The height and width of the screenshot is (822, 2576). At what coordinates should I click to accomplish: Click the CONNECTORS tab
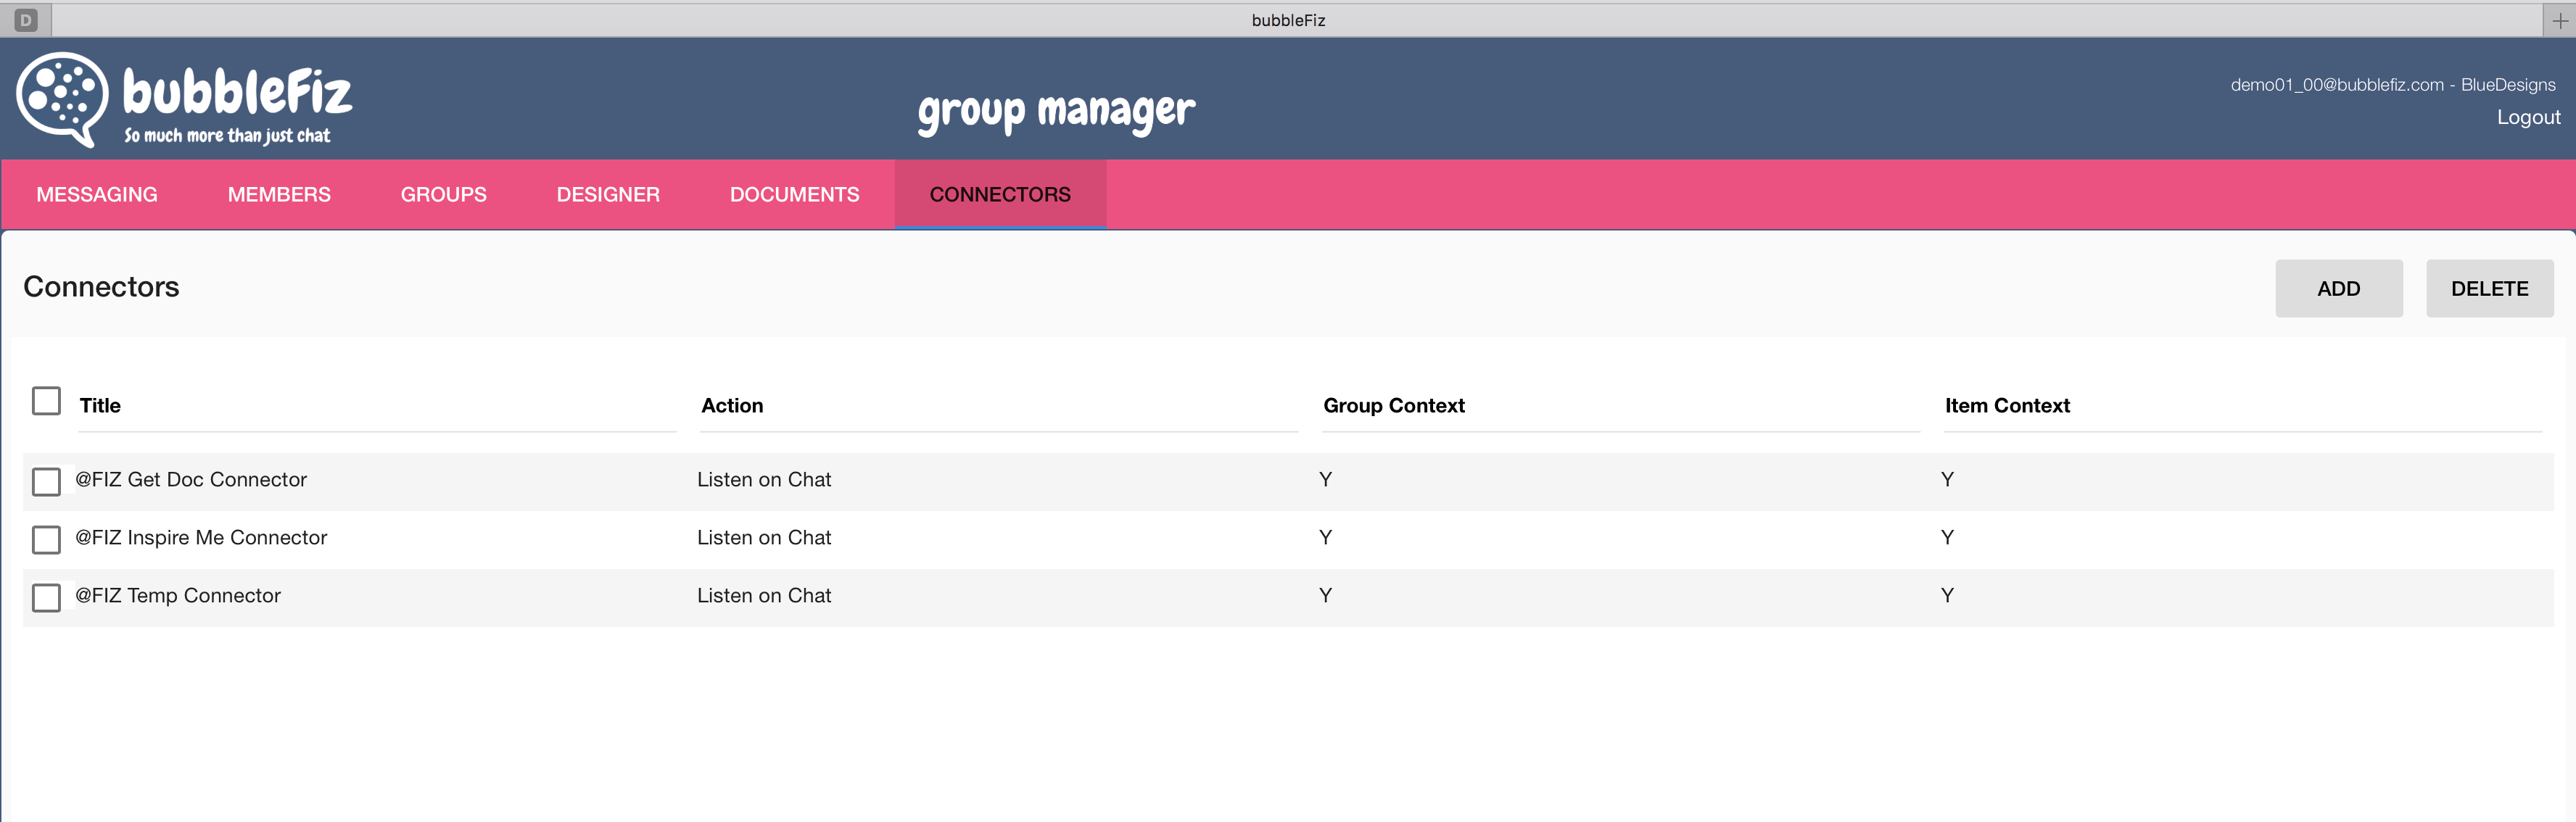point(1000,195)
